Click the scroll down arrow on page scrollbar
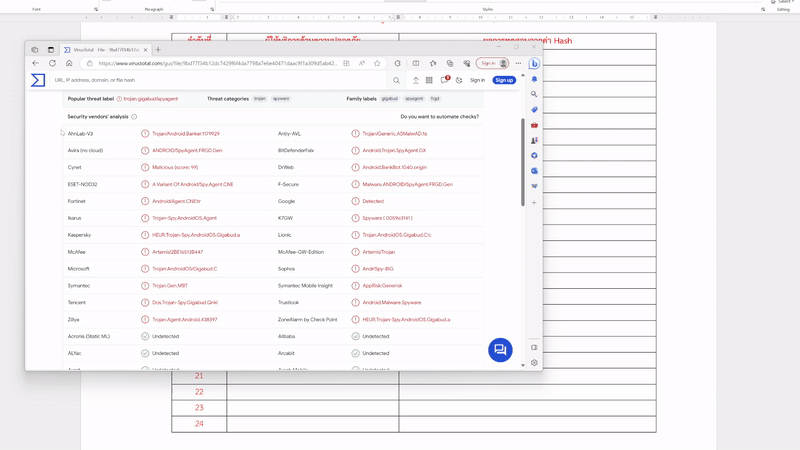This screenshot has height=450, width=800. pyautogui.click(x=523, y=365)
